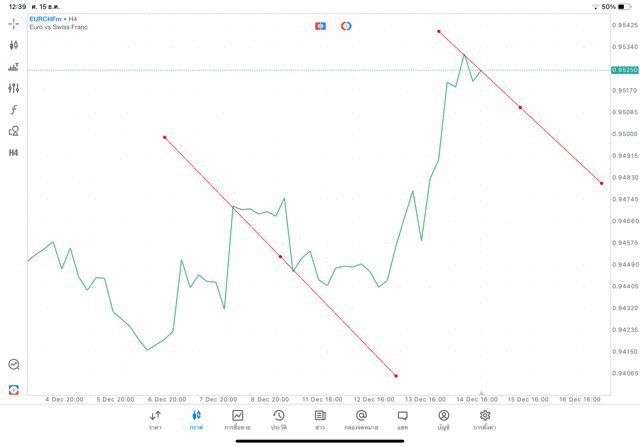Open the ประวัติ history tab

278,420
